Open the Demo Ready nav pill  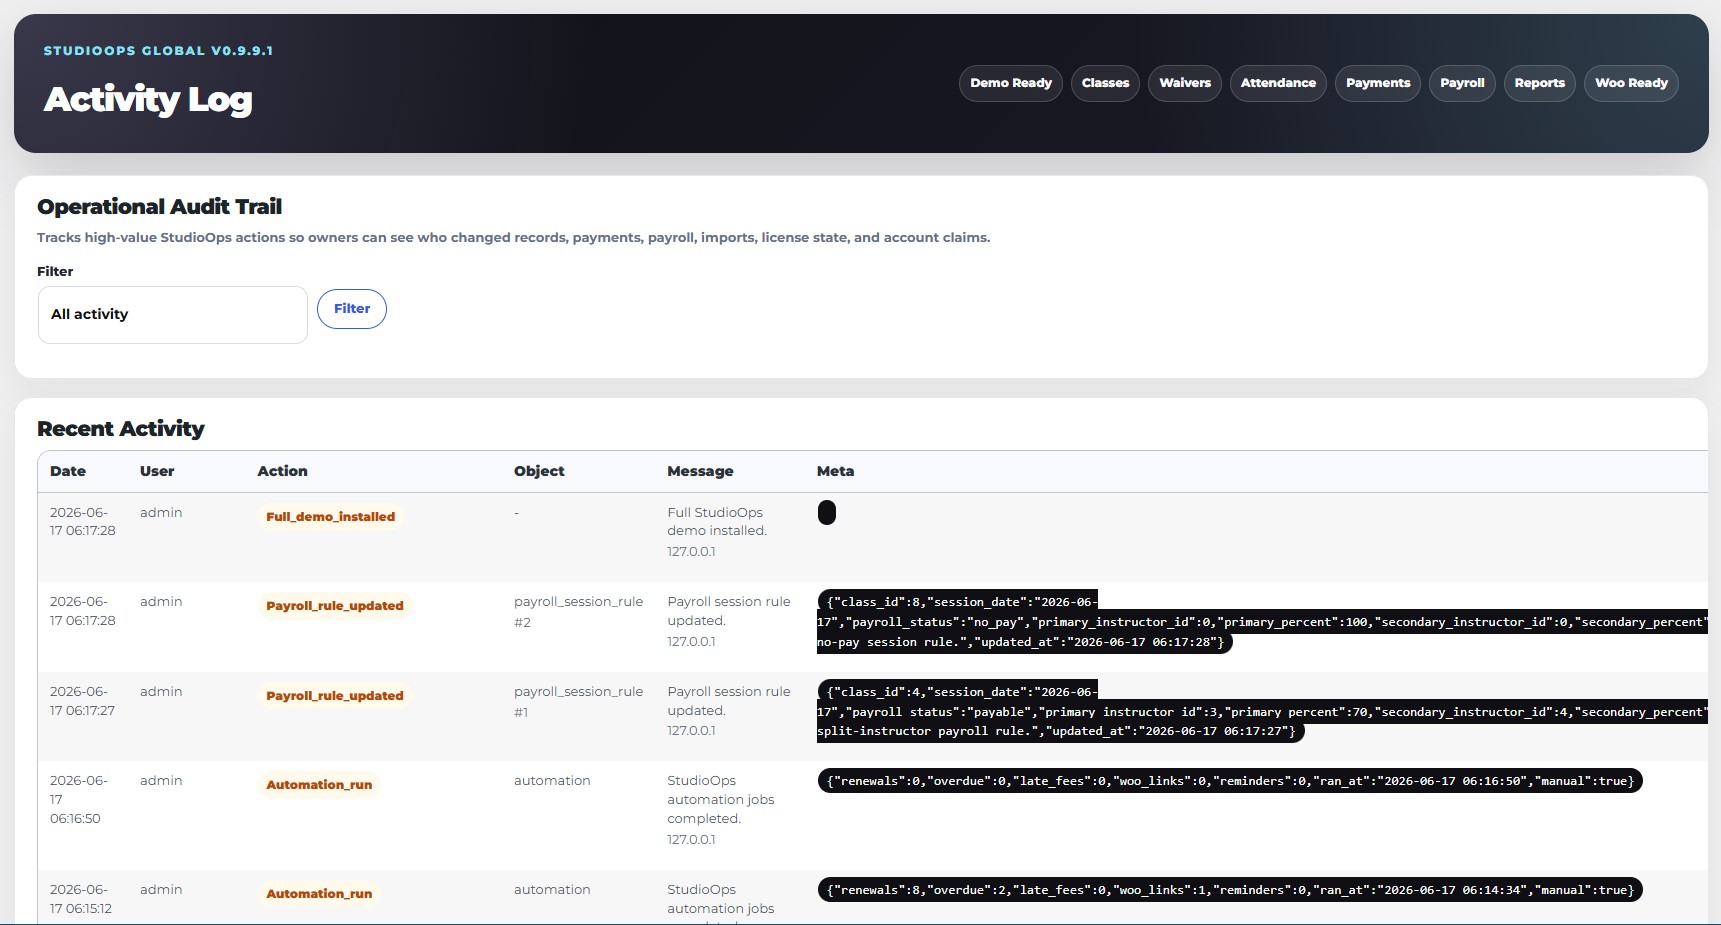point(1011,83)
